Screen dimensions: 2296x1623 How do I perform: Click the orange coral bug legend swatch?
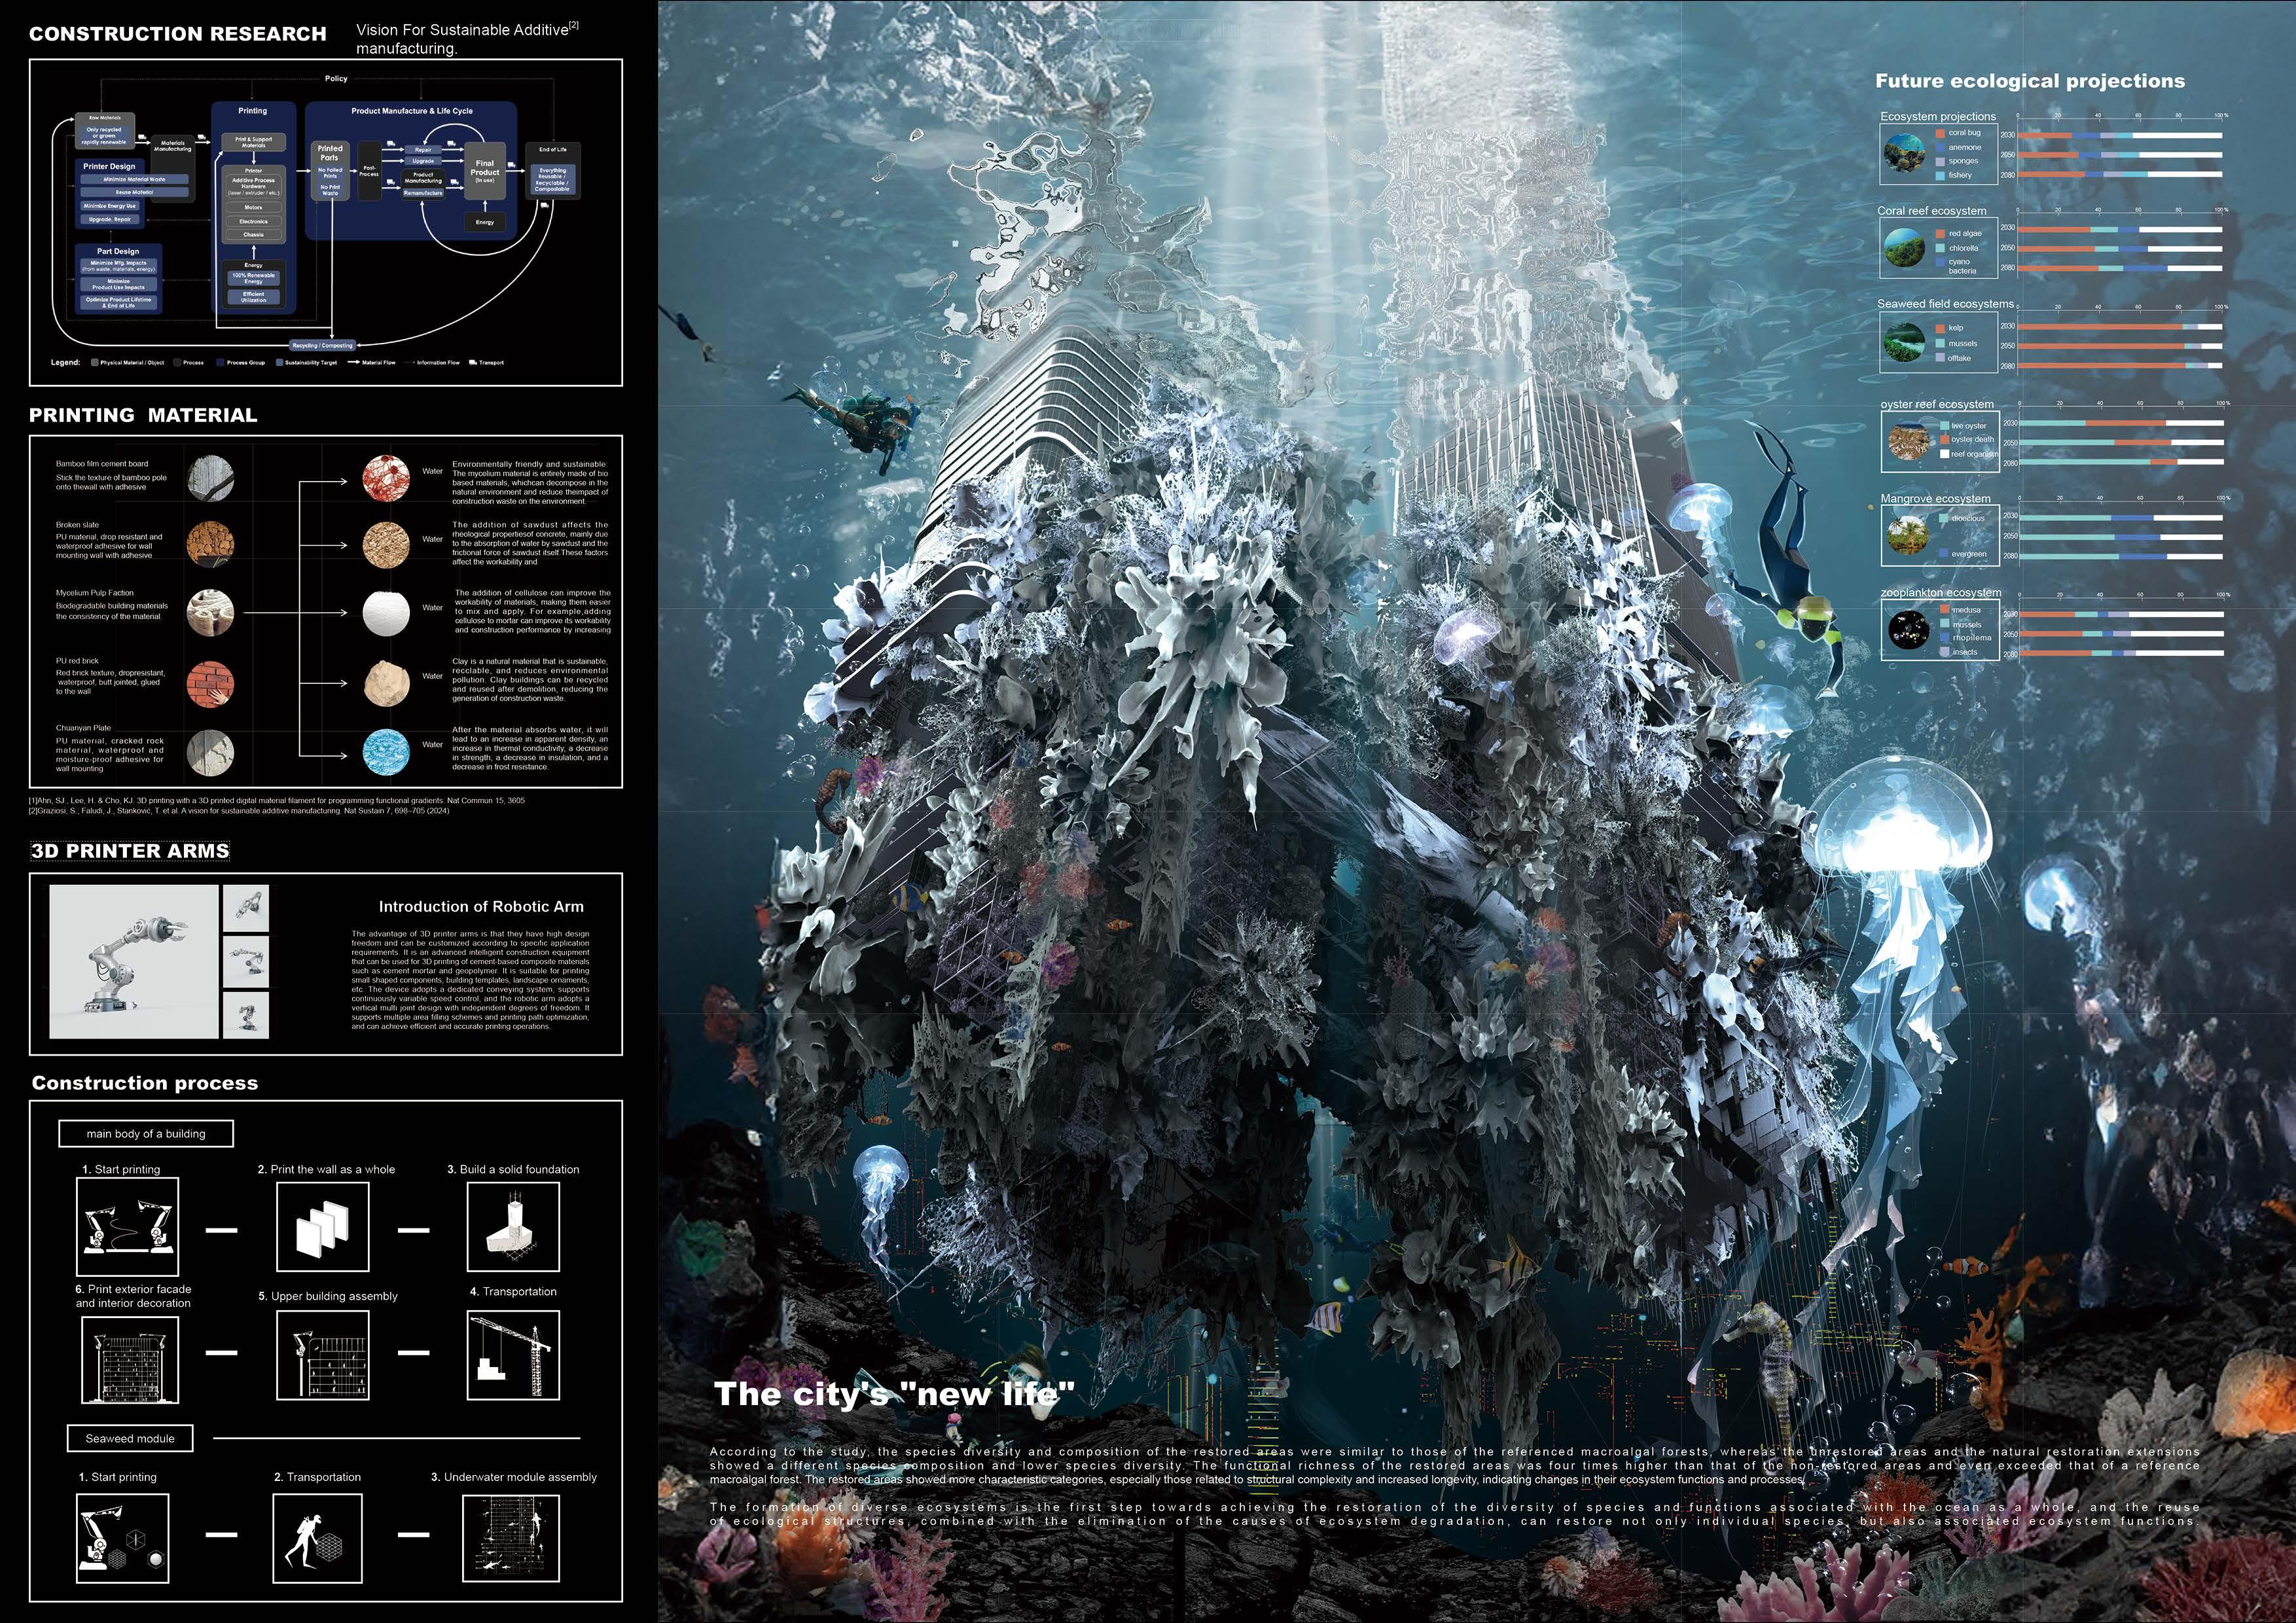pyautogui.click(x=1940, y=133)
